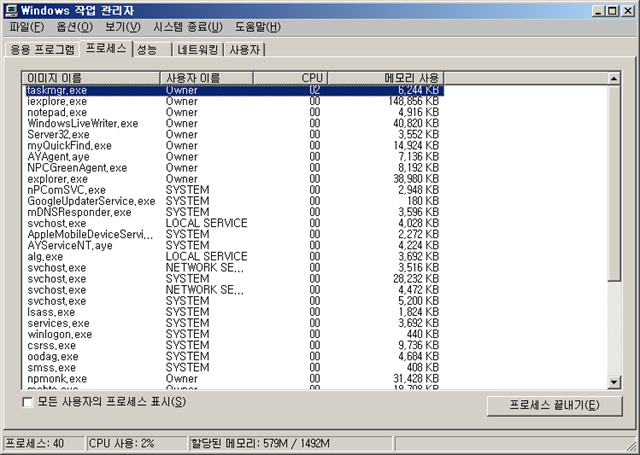Open the 시스템 종료(U) menu

(188, 27)
